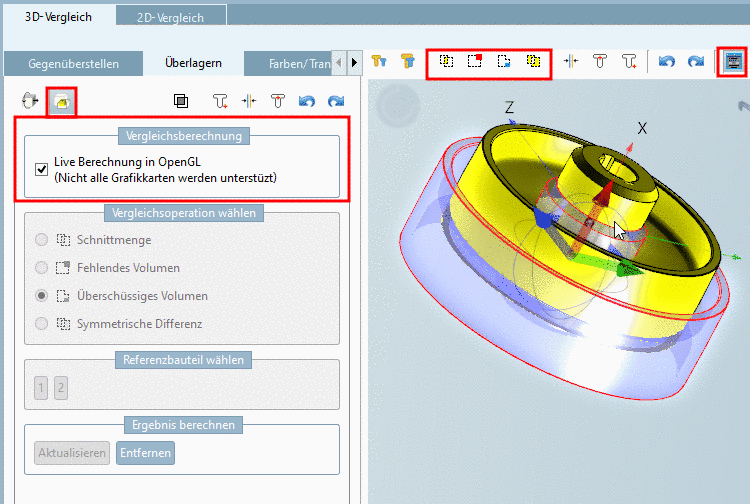Screen dimensions: 750x504
Task: Click the align-to-plane icon in left panel
Action: 249,101
